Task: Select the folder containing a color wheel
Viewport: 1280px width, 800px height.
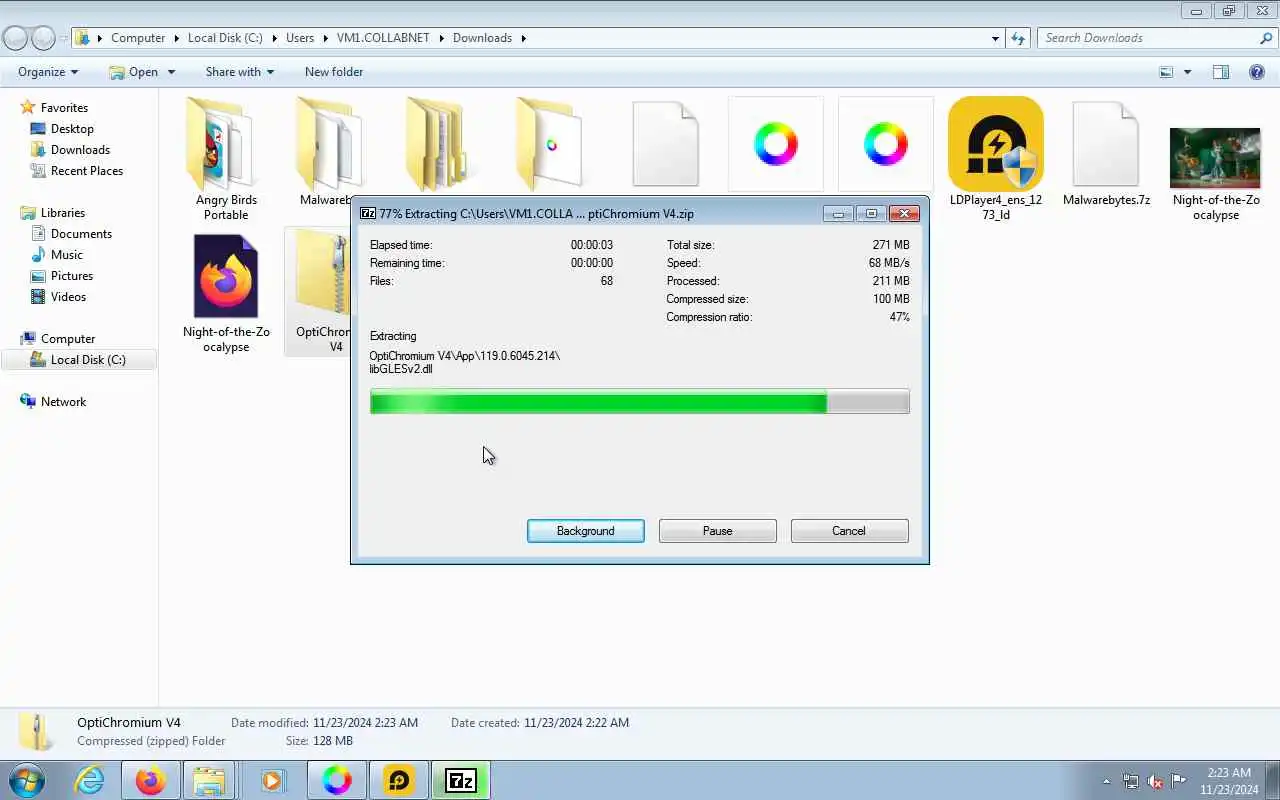Action: pyautogui.click(x=548, y=144)
